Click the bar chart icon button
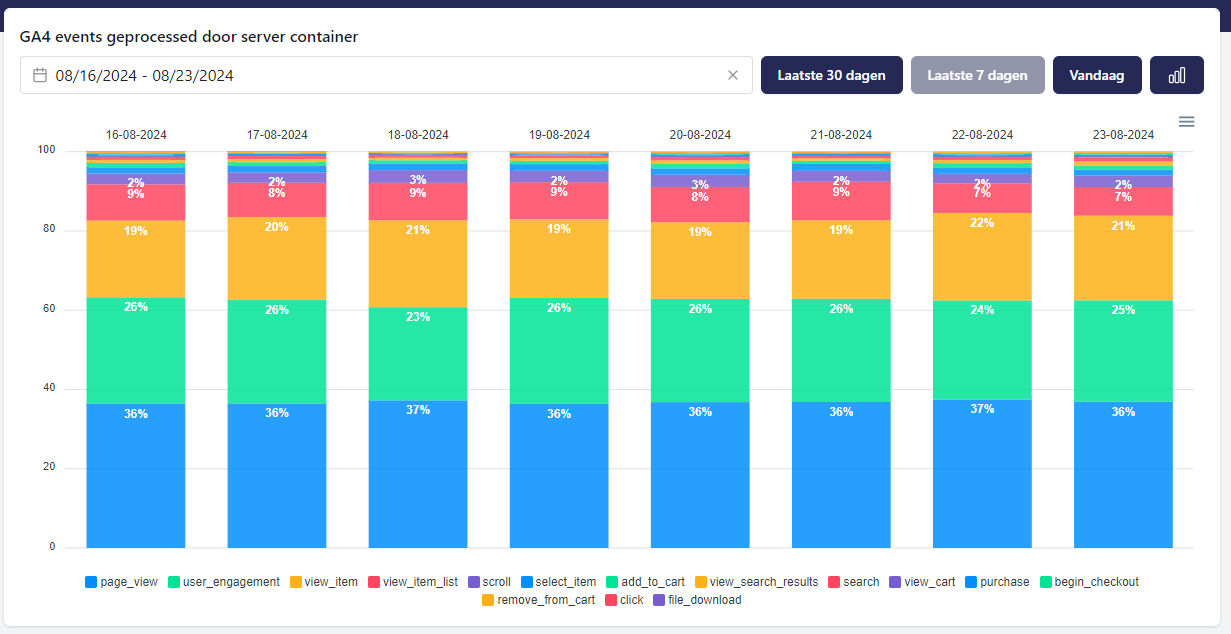Screen dimensions: 1231x634 pyautogui.click(x=1176, y=75)
